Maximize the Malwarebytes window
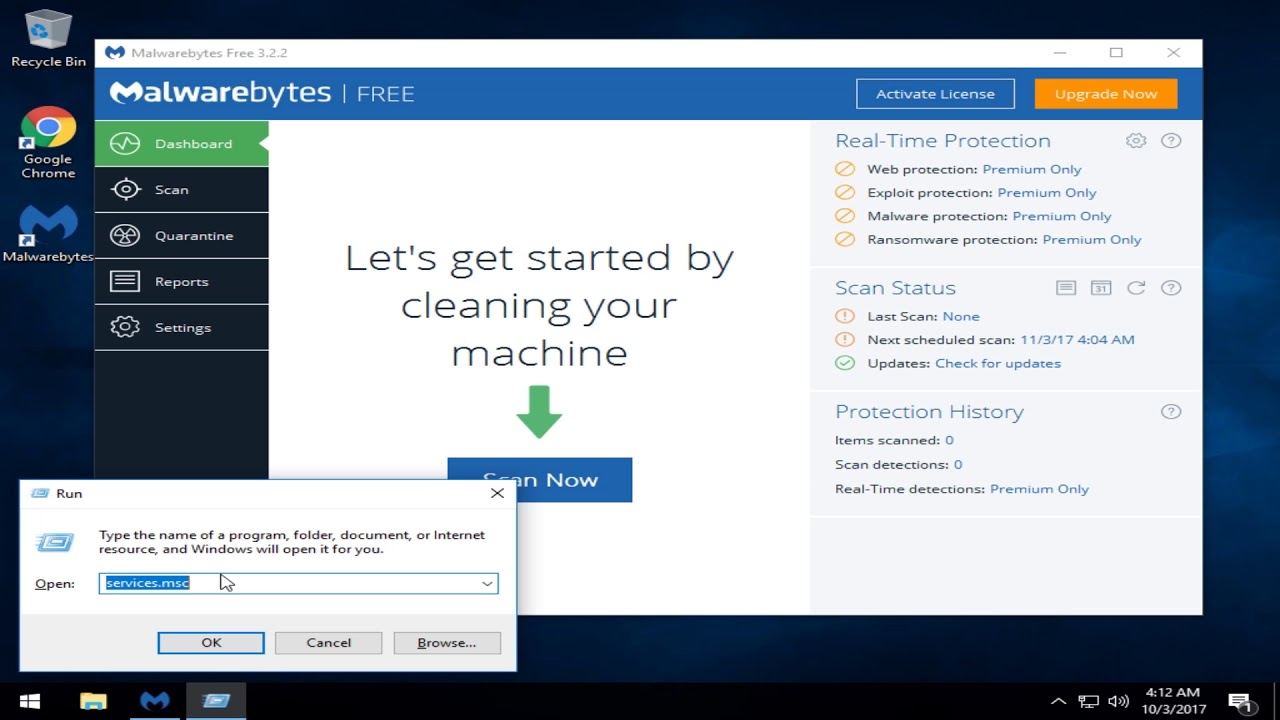 pyautogui.click(x=1116, y=53)
